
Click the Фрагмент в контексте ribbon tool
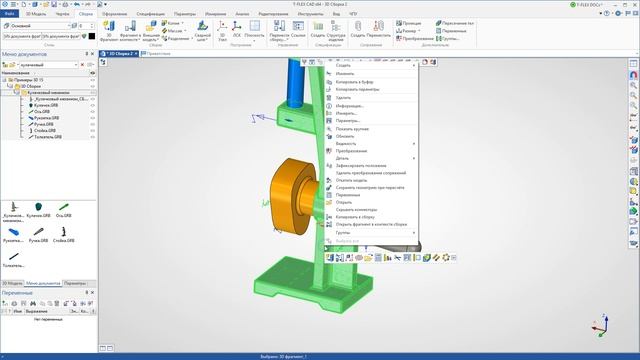coord(130,31)
